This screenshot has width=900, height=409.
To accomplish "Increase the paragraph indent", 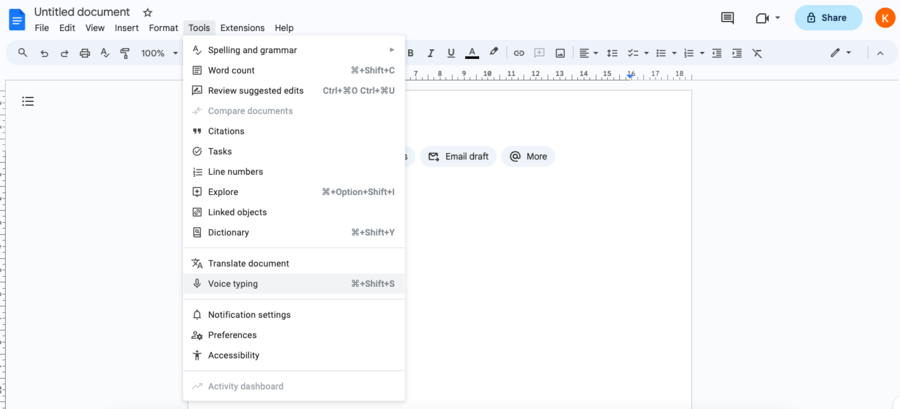I will [x=737, y=53].
